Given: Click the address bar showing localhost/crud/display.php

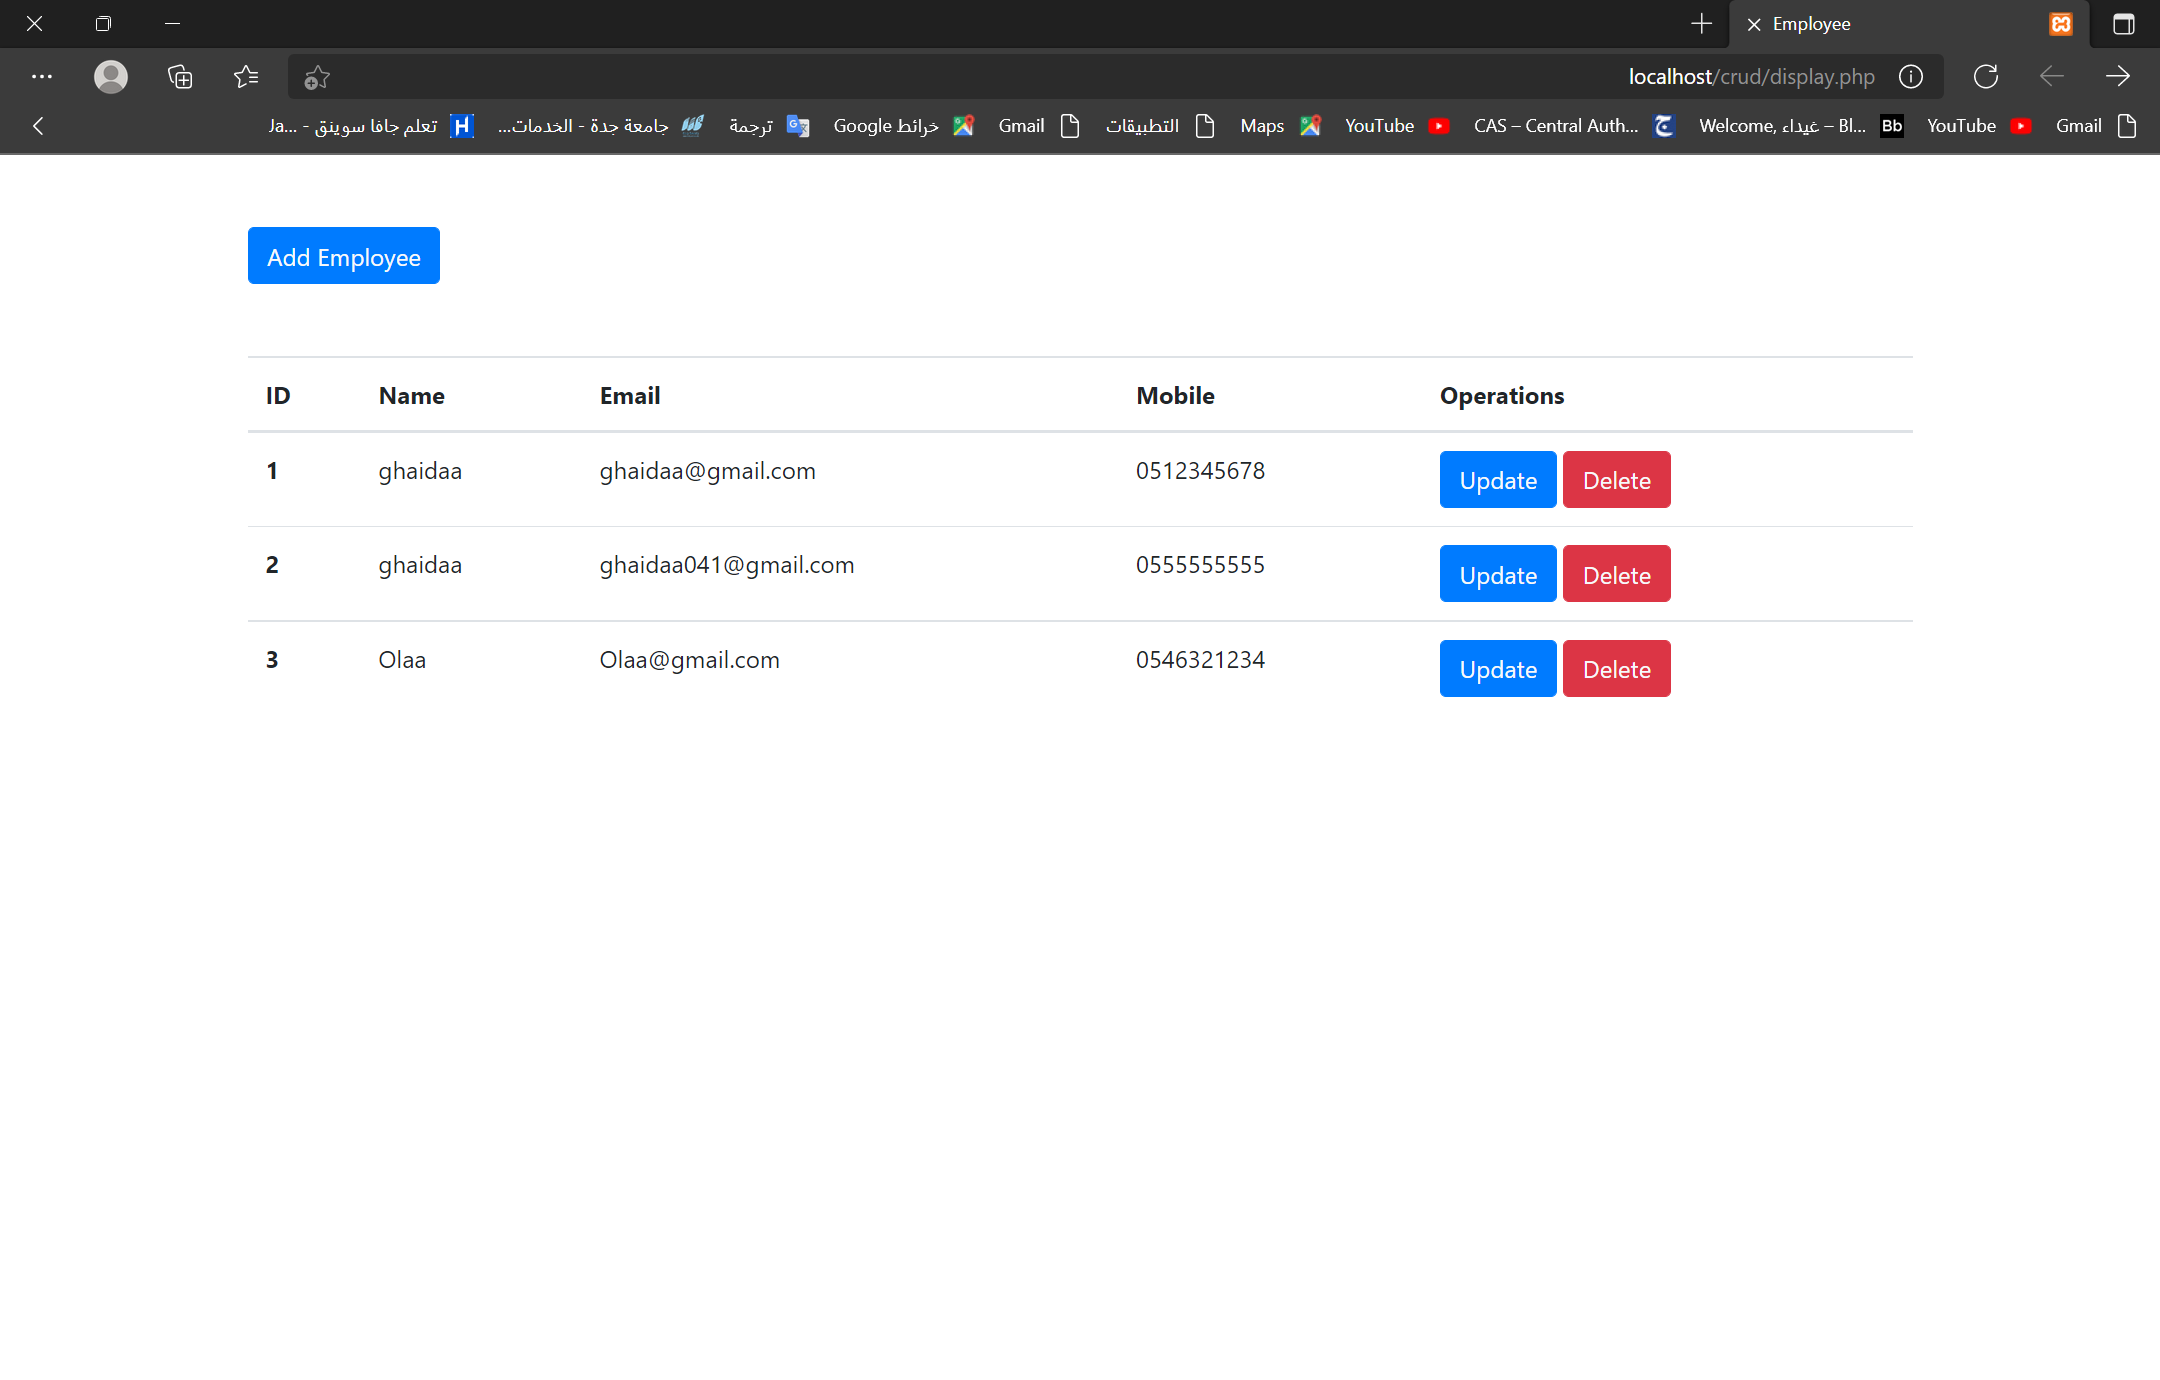Looking at the screenshot, I should click(x=1750, y=76).
